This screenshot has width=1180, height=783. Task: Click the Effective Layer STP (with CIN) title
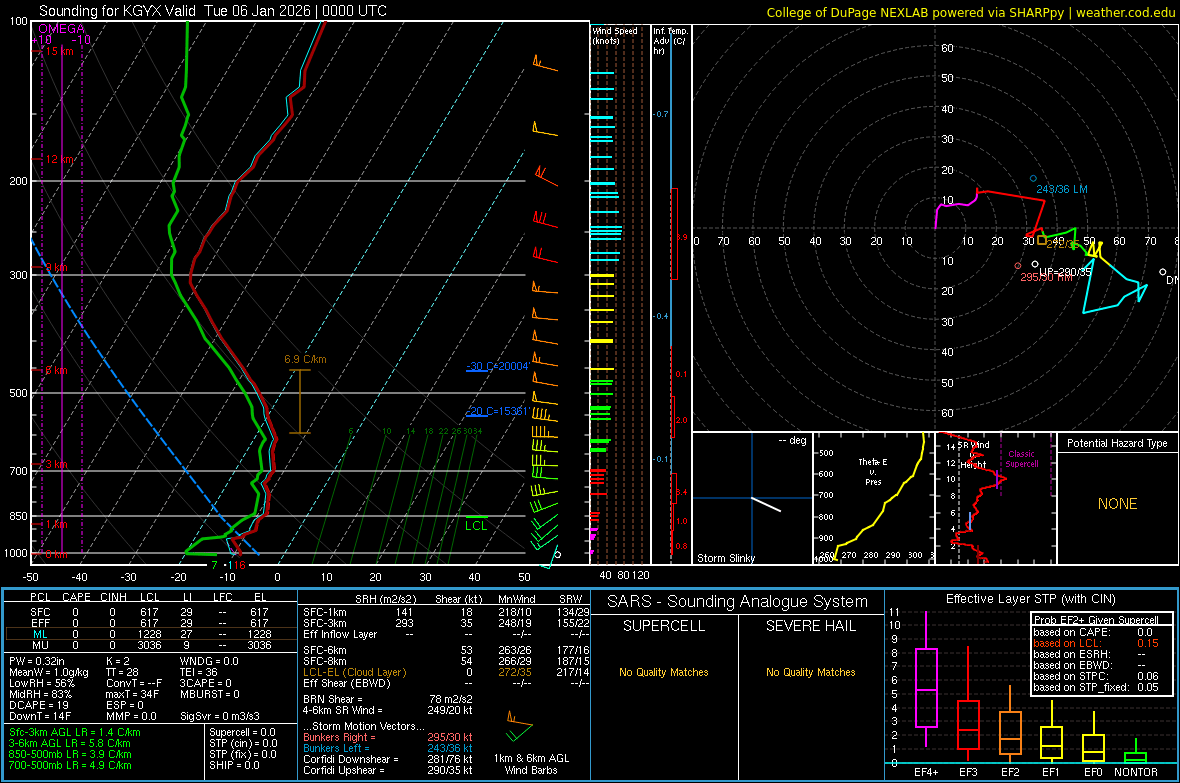(1030, 599)
